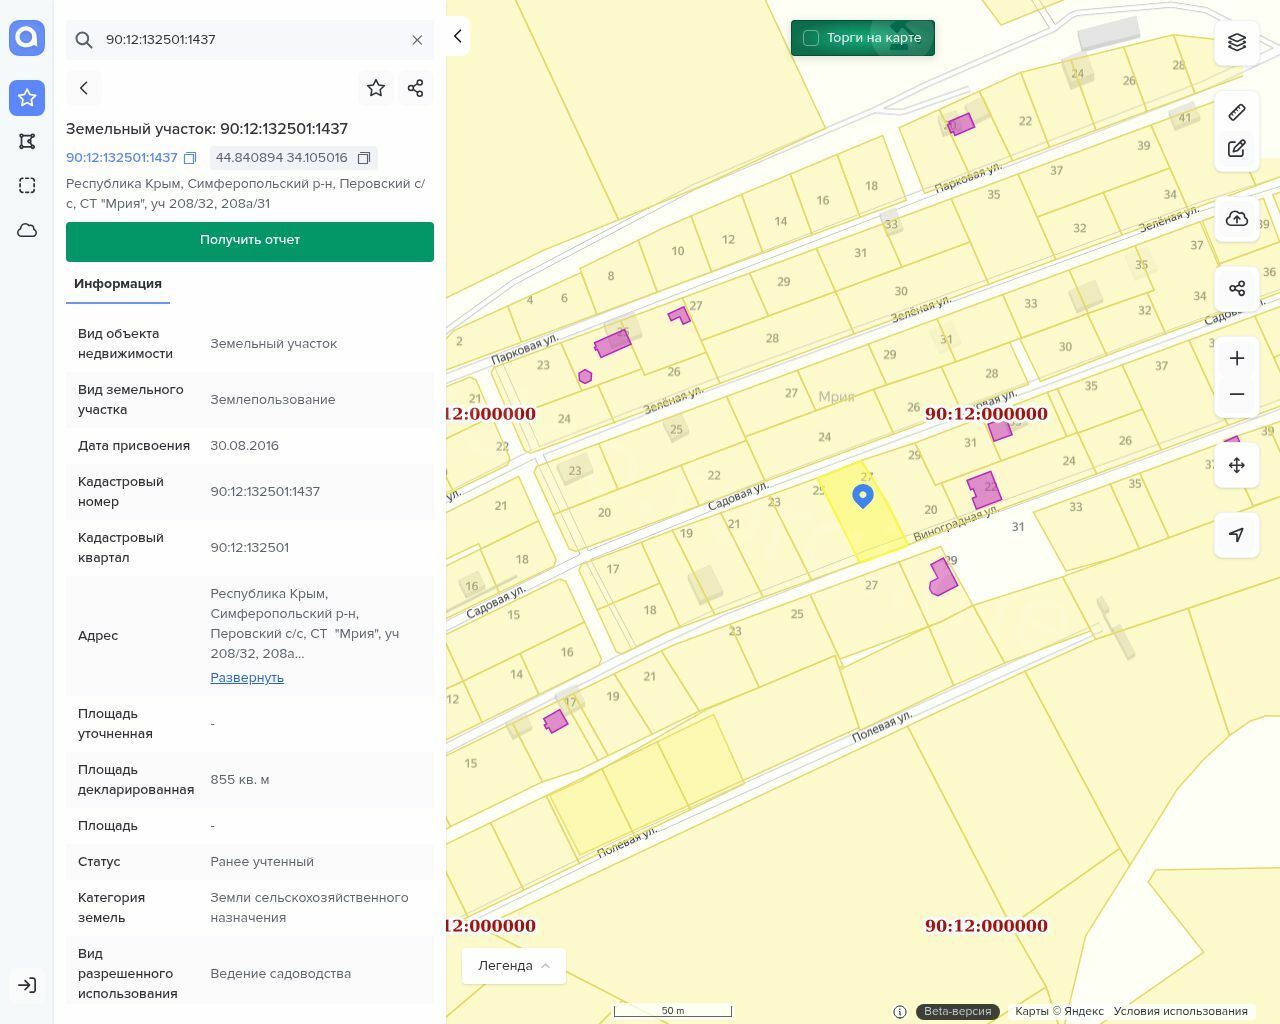Open the map layers panel
This screenshot has height=1024, width=1280.
pyautogui.click(x=1237, y=42)
